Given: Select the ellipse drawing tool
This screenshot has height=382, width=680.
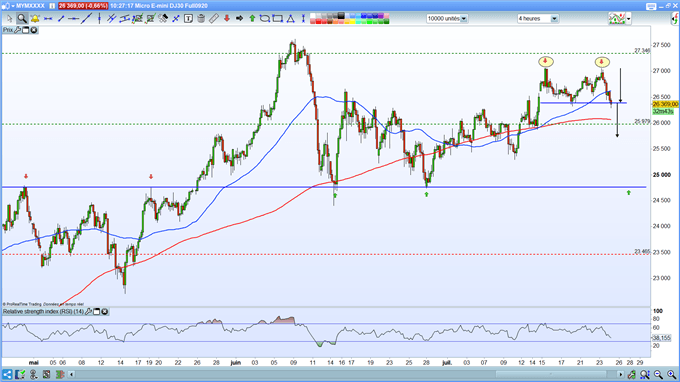Looking at the screenshot, I should pyautogui.click(x=265, y=19).
